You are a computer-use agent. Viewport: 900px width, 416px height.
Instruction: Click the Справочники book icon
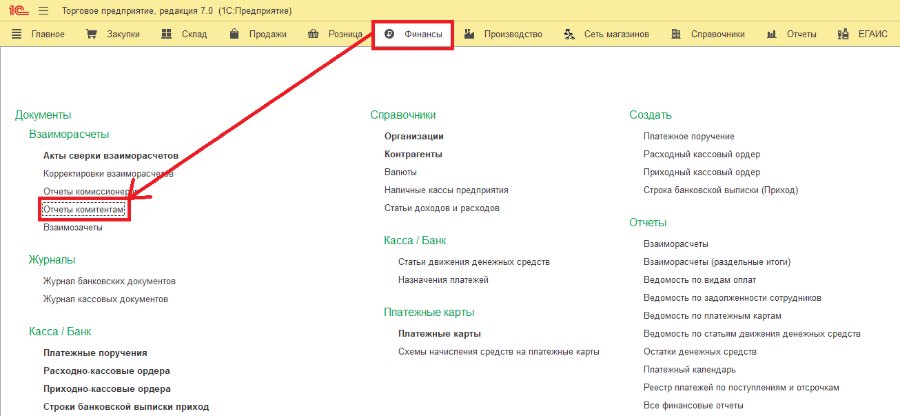click(676, 34)
